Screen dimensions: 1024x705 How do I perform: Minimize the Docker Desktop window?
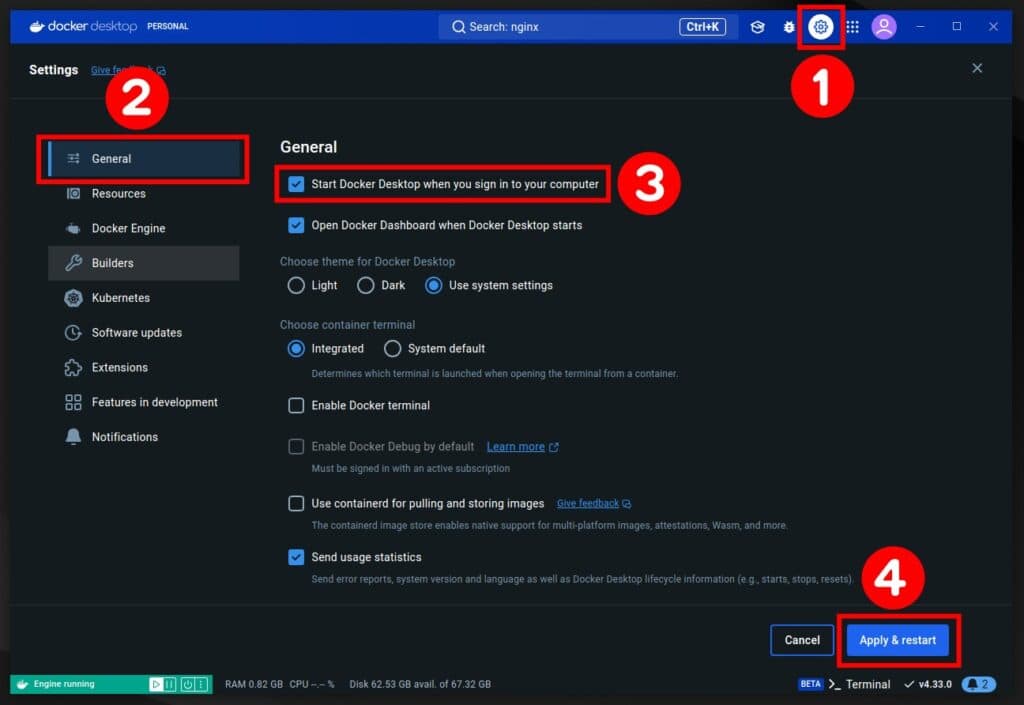point(920,27)
